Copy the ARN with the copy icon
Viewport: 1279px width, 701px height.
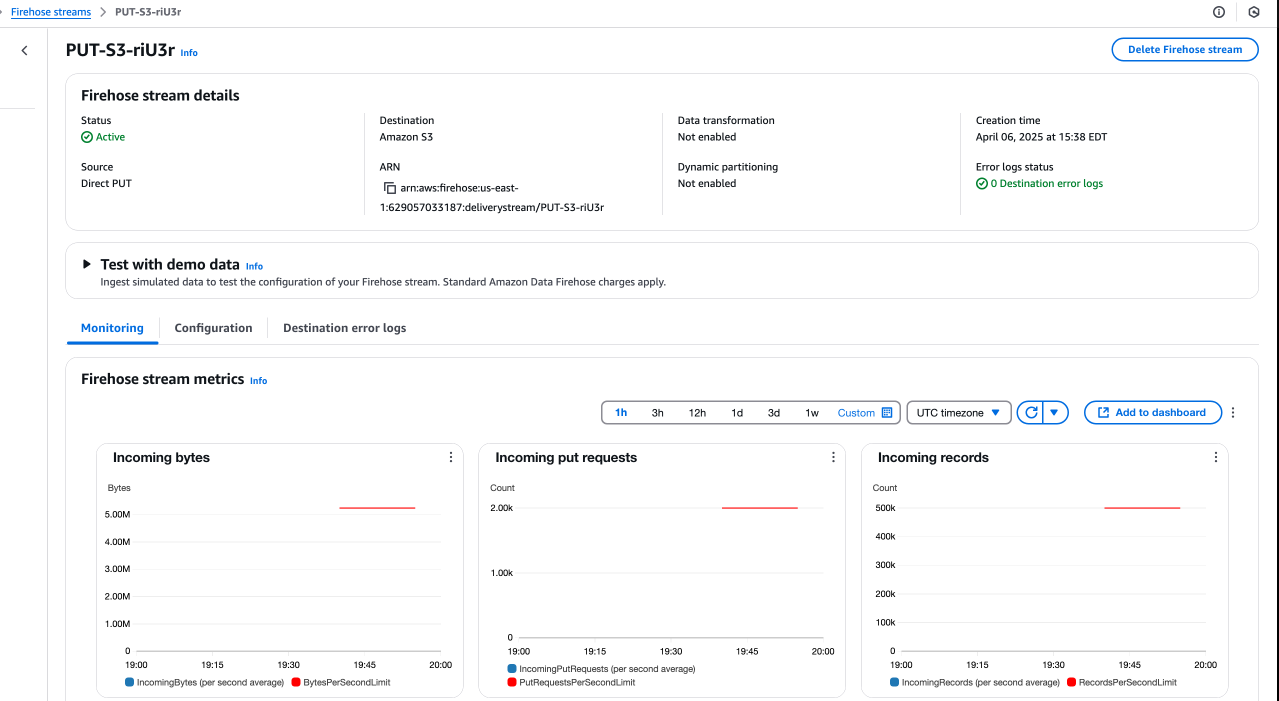coord(390,188)
